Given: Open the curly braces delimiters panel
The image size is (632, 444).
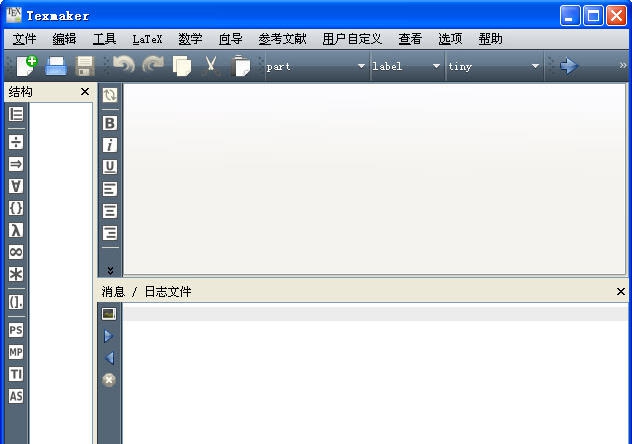Looking at the screenshot, I should [x=16, y=208].
